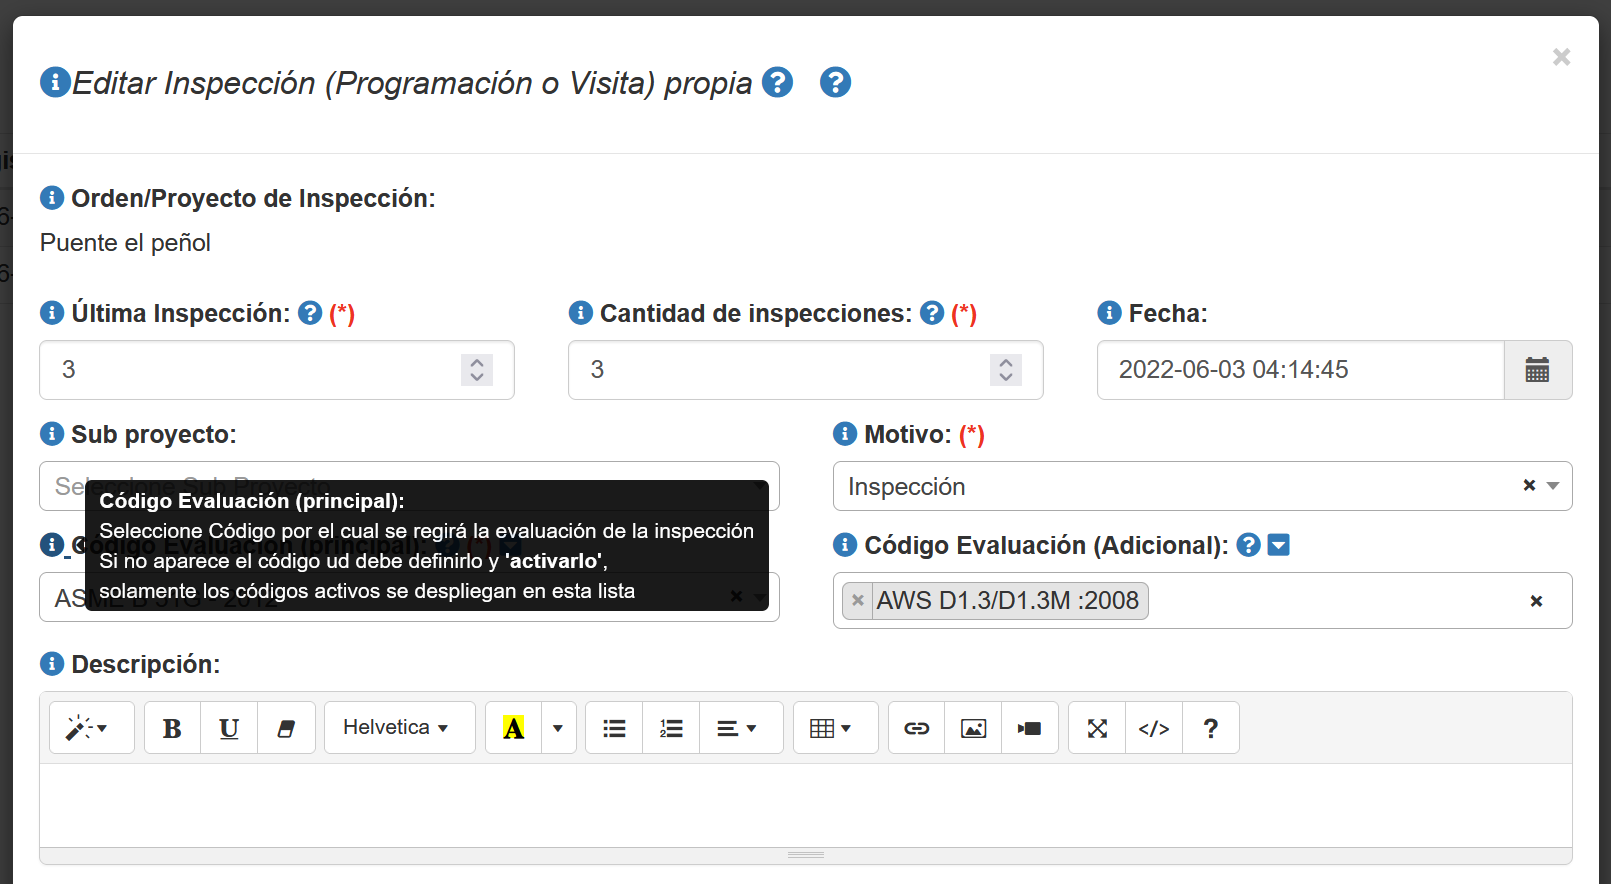Toggle unordered bullet list

click(x=614, y=728)
